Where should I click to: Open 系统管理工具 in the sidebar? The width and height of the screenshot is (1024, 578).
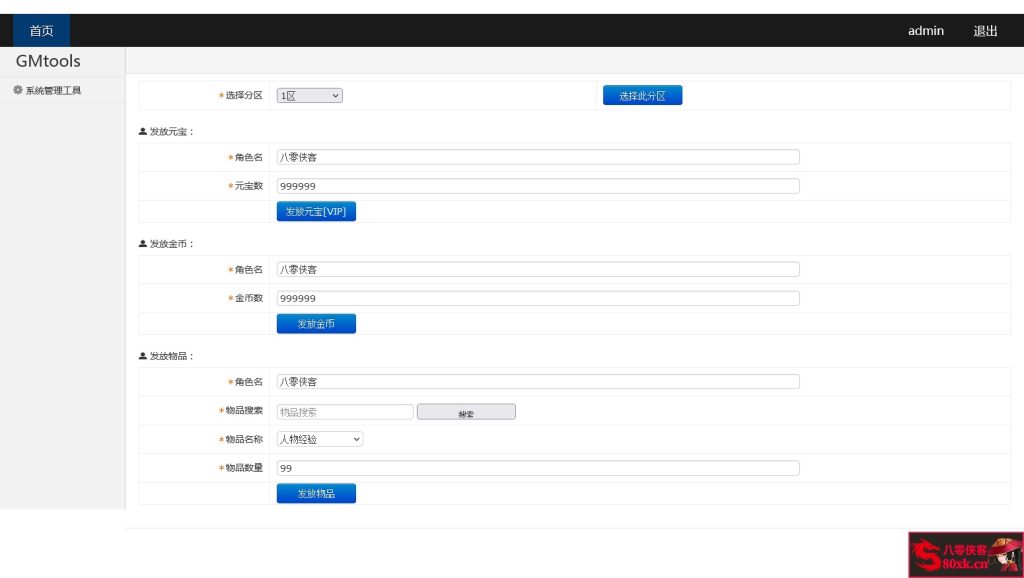(x=53, y=90)
